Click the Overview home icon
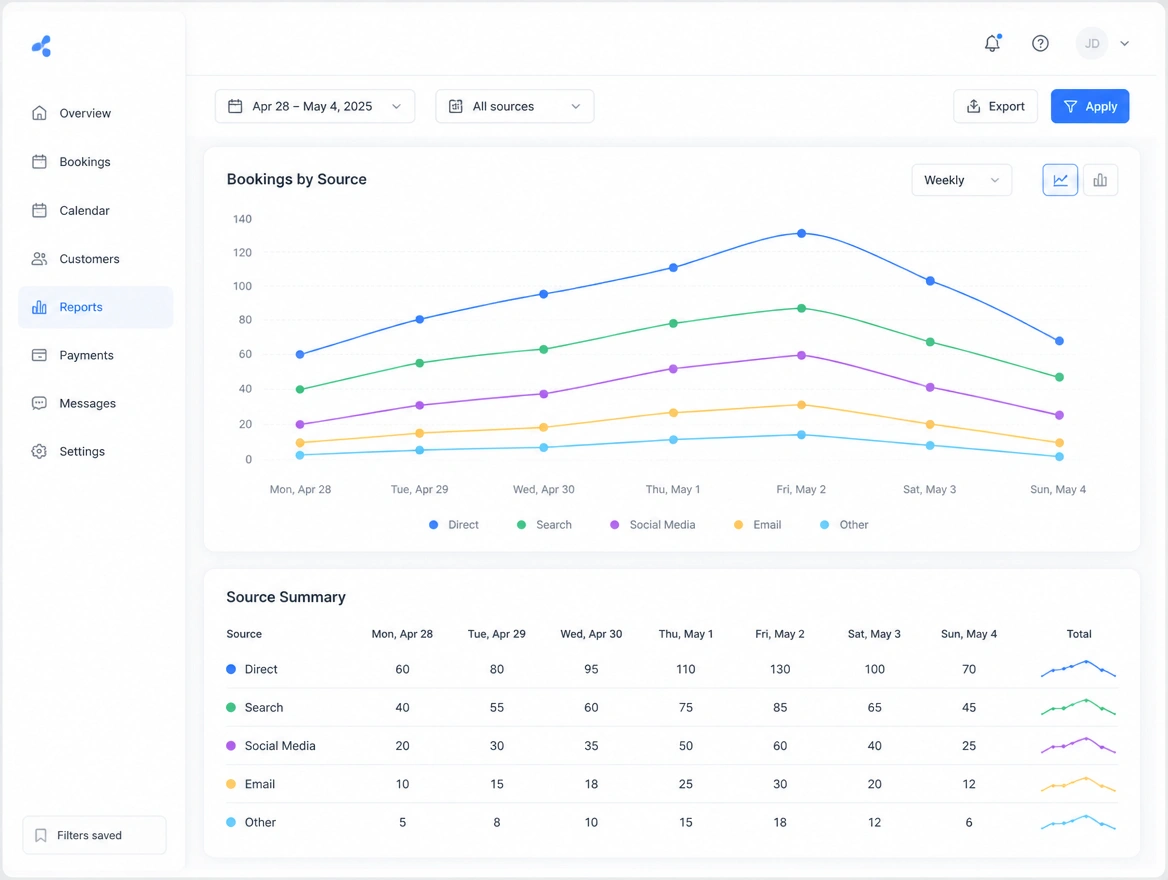Image resolution: width=1168 pixels, height=880 pixels. tap(39, 113)
